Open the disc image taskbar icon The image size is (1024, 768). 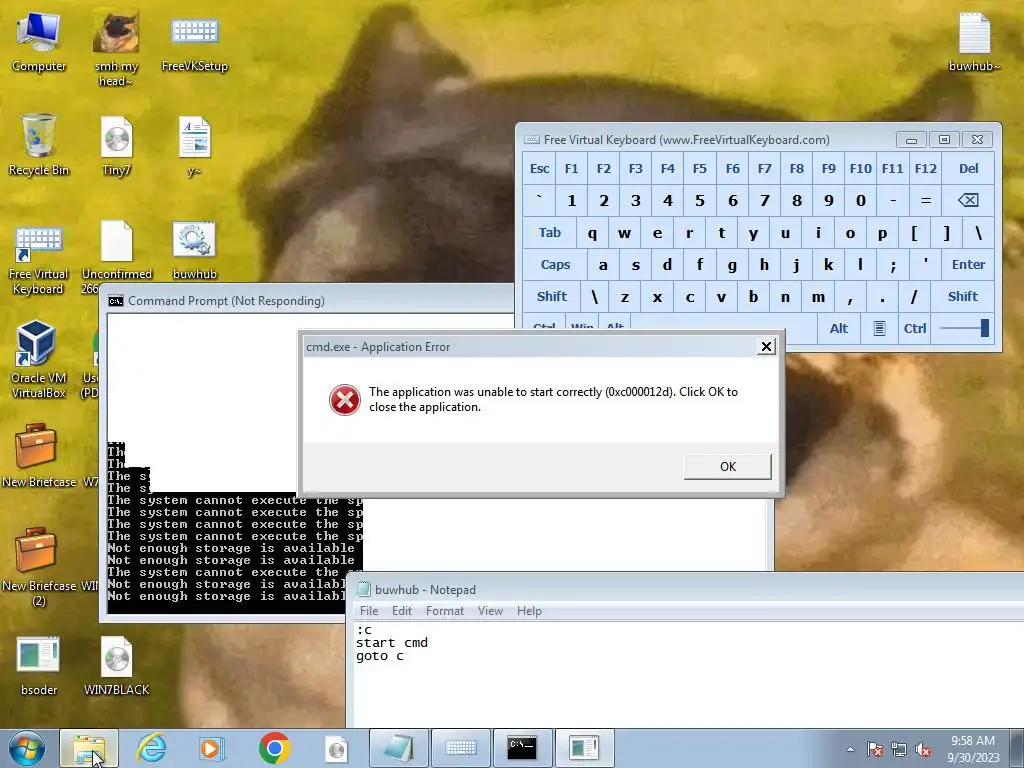[336, 748]
